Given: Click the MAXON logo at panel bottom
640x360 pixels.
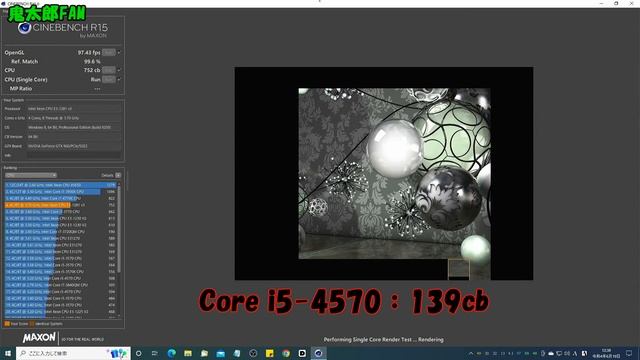Looking at the screenshot, I should pyautogui.click(x=39, y=338).
